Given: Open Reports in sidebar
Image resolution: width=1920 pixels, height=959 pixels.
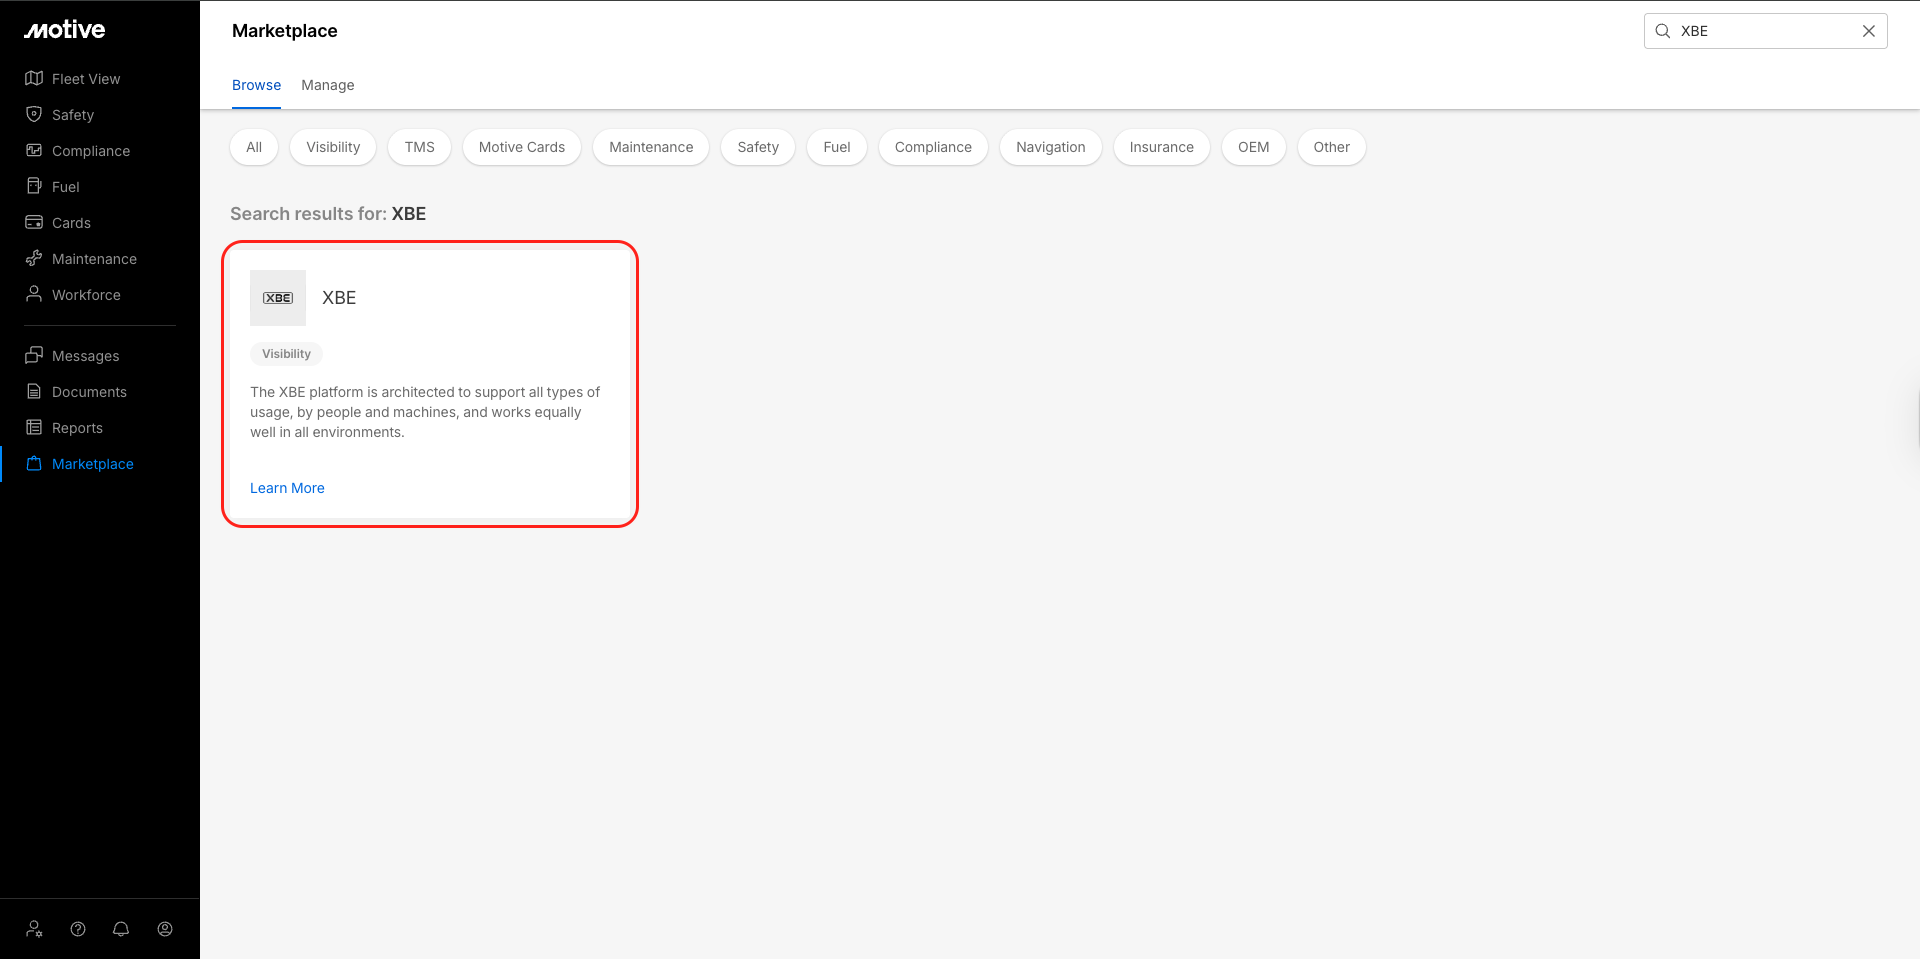Looking at the screenshot, I should point(77,428).
